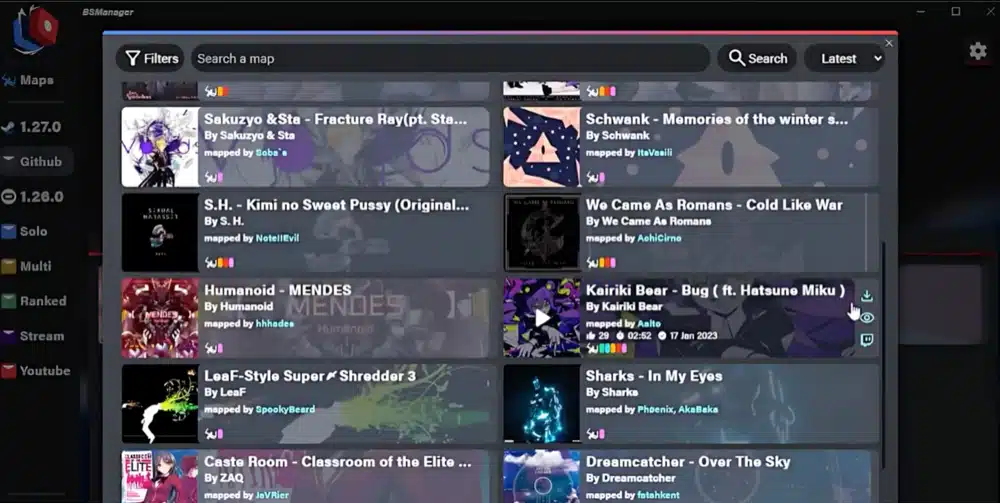Click difficulty color bars on Bug map
This screenshot has height=504, width=1000.
click(614, 348)
